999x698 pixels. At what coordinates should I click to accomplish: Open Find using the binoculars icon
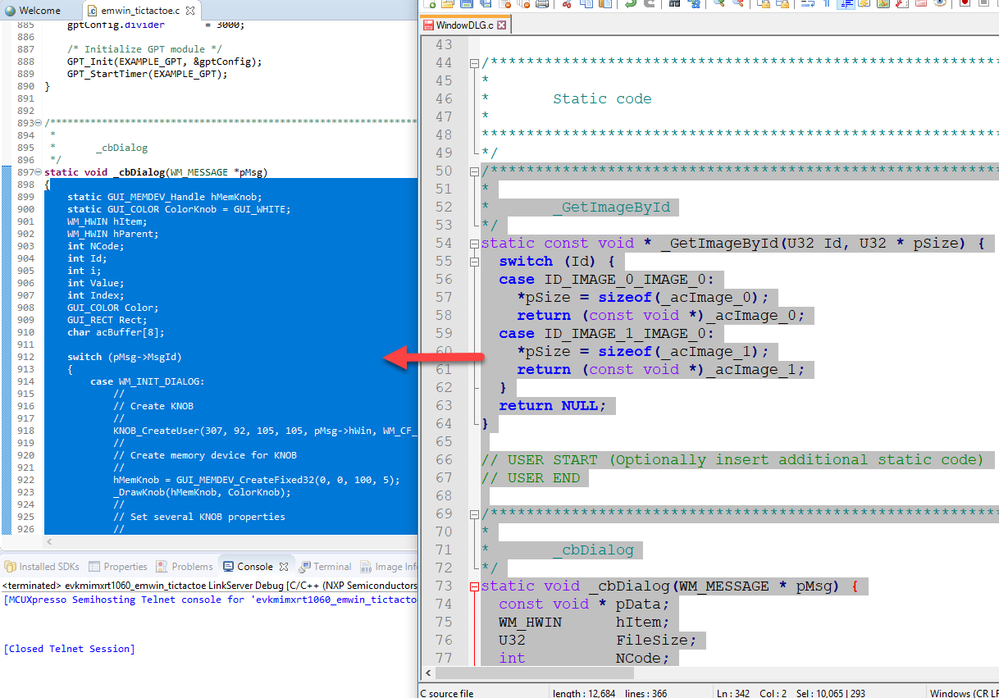[x=674, y=3]
